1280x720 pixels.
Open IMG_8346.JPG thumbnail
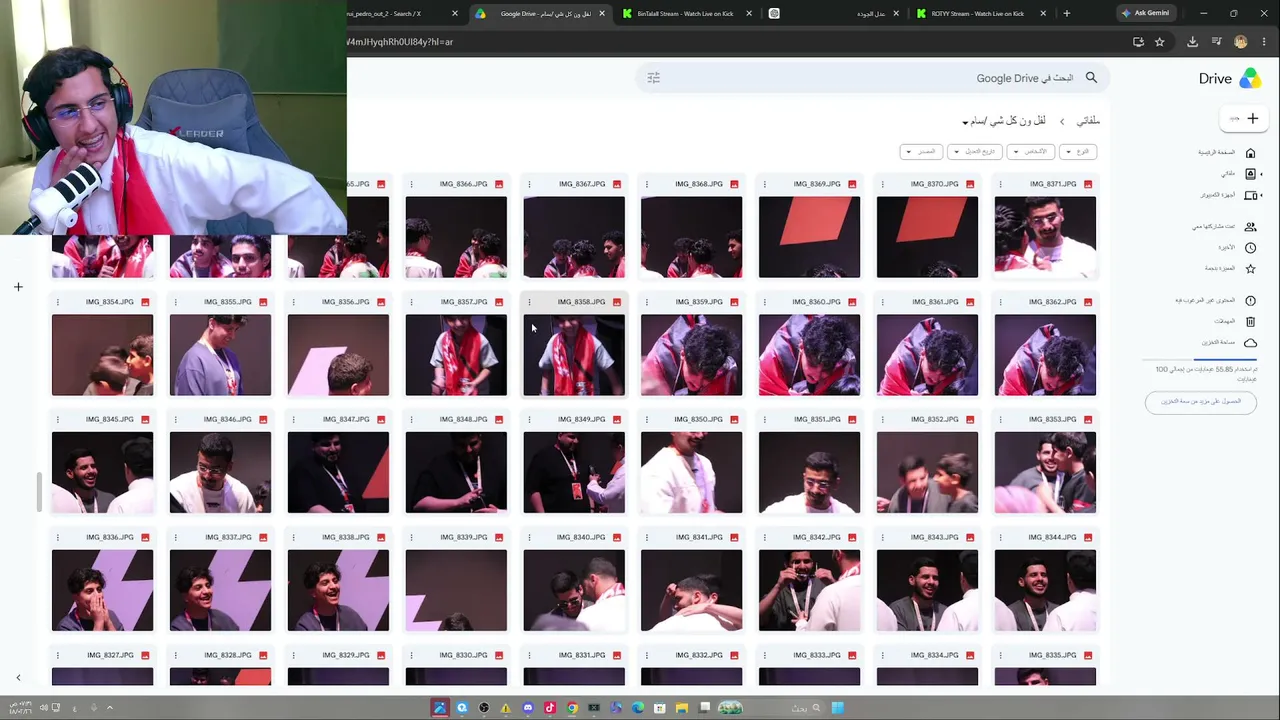[220, 473]
